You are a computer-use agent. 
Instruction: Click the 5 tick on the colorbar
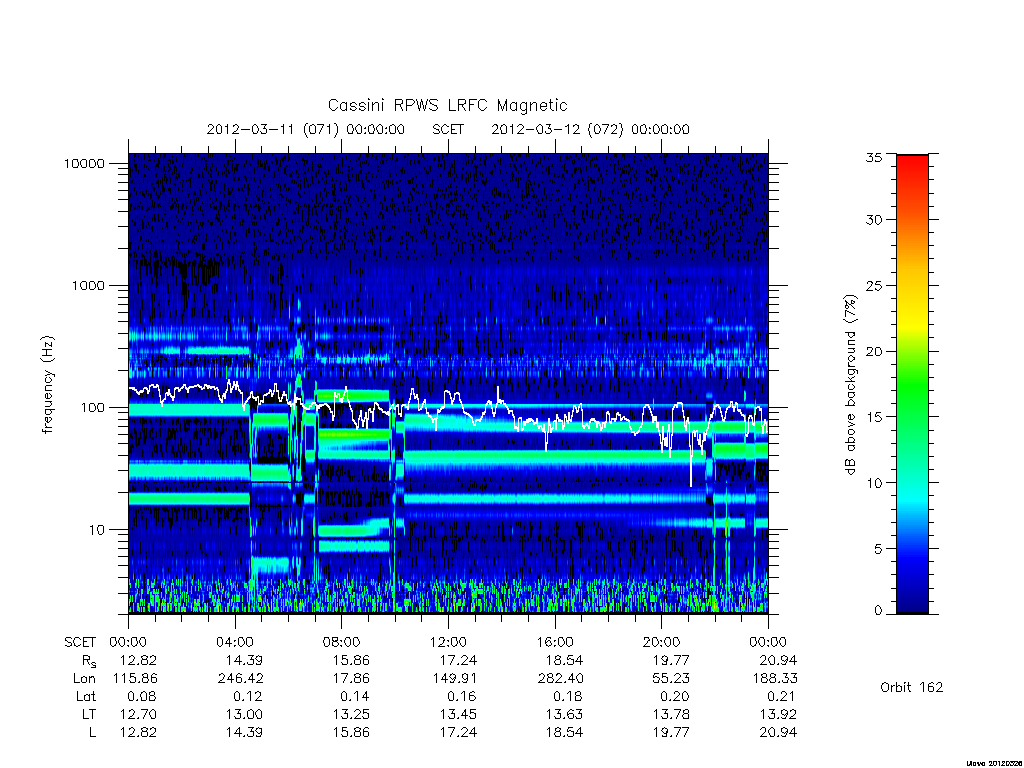click(x=878, y=549)
